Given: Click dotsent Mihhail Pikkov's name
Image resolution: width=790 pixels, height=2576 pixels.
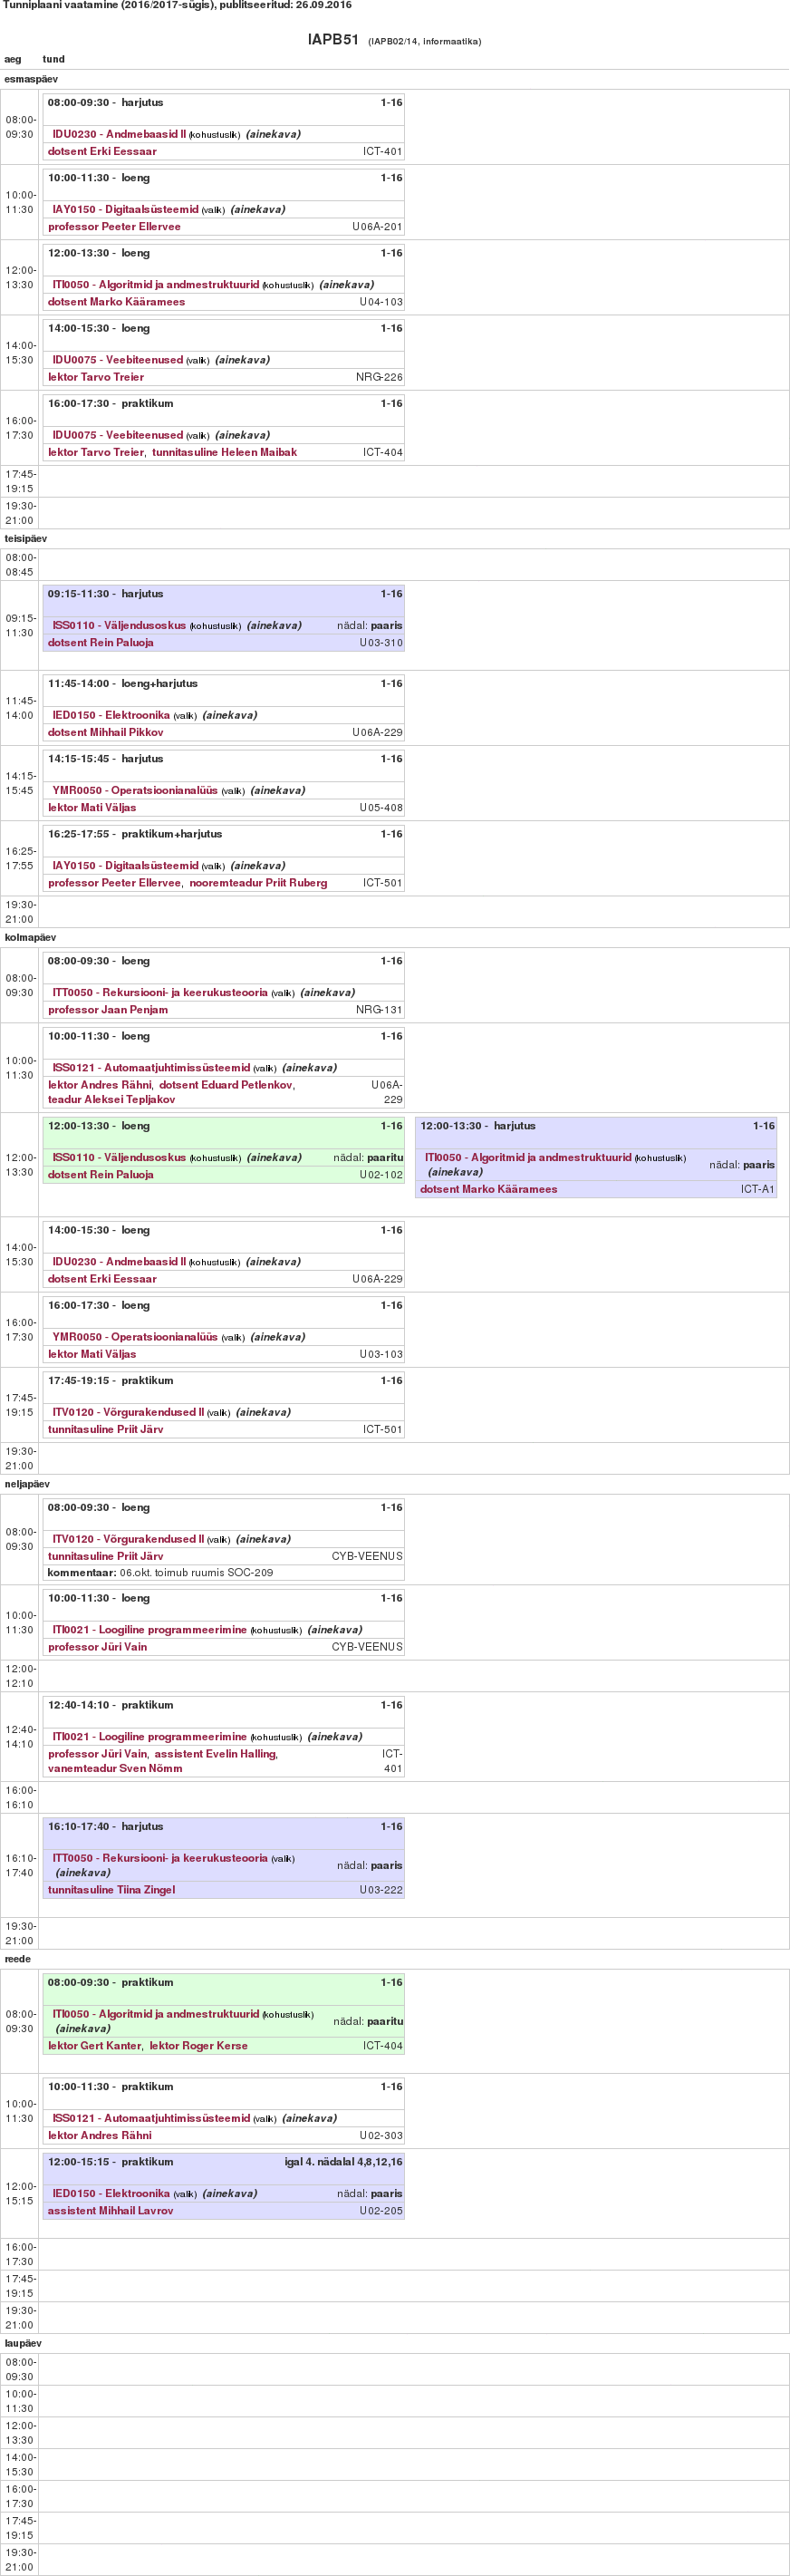Looking at the screenshot, I should click(105, 732).
